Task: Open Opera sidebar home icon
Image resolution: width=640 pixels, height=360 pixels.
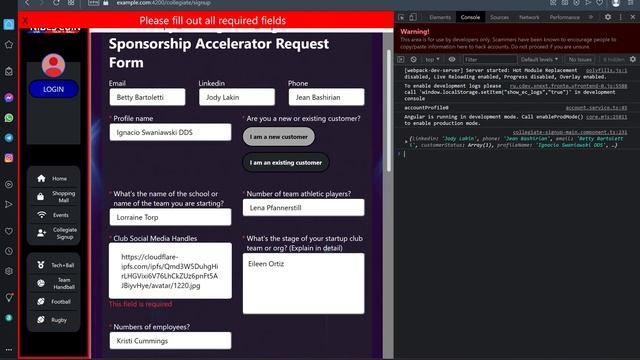Action: click(x=9, y=24)
